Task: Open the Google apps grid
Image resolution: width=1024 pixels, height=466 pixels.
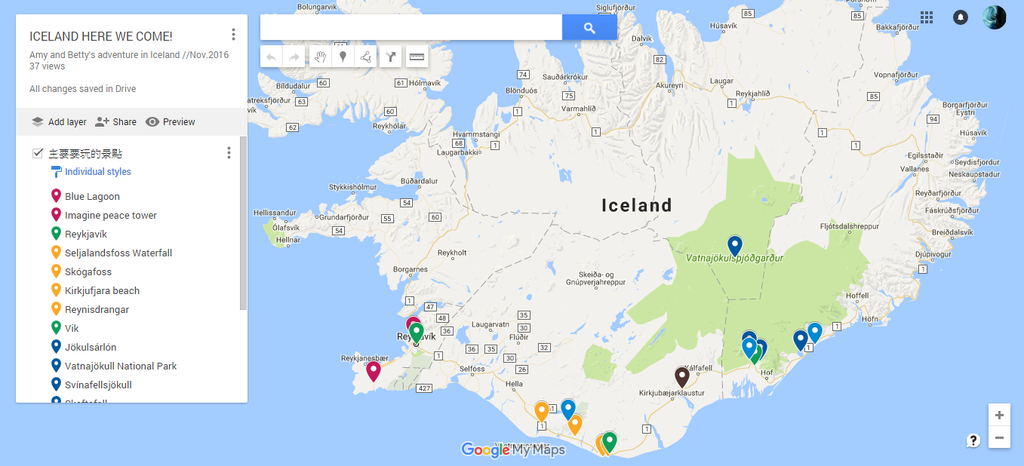Action: pyautogui.click(x=926, y=17)
